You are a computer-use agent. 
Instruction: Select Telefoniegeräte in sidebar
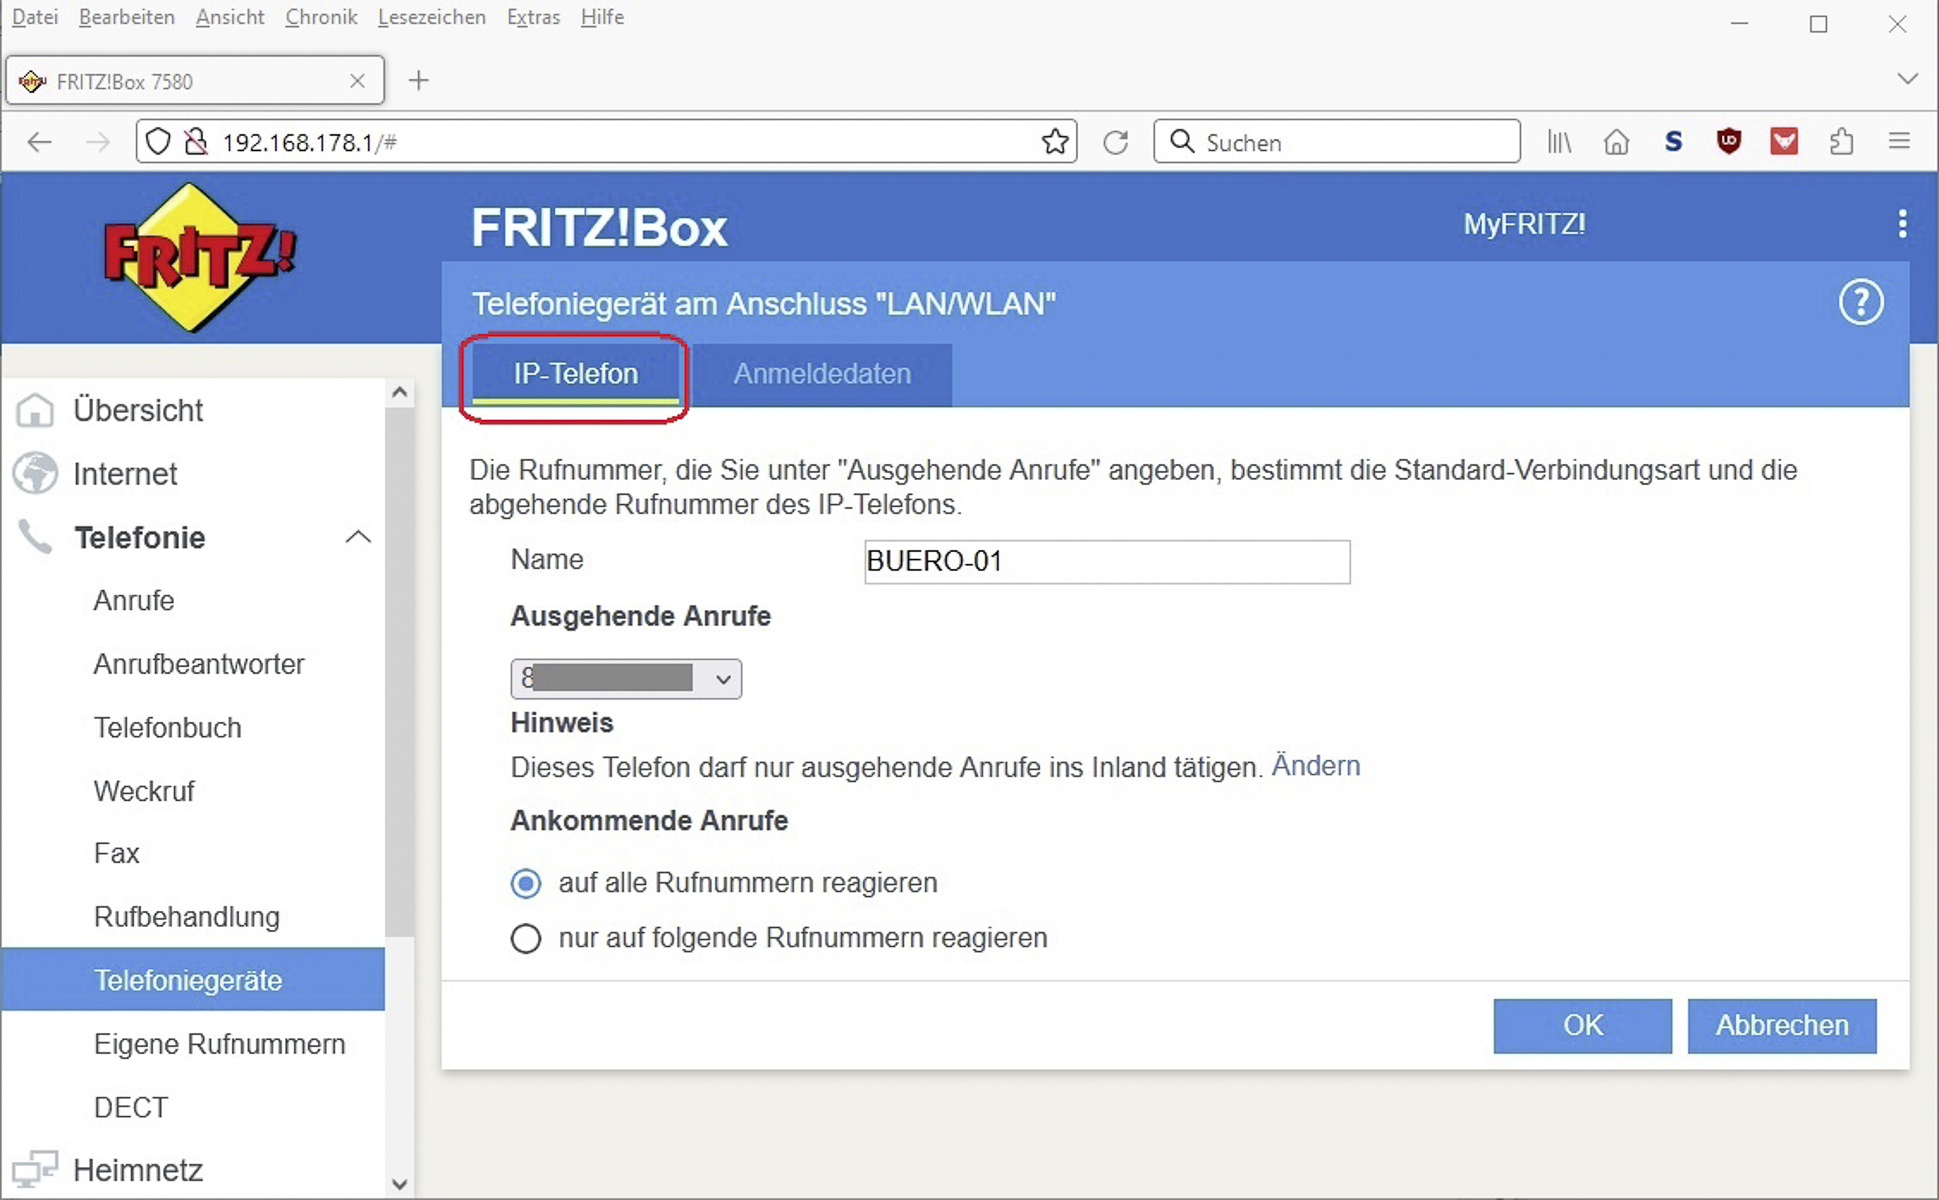pos(193,980)
